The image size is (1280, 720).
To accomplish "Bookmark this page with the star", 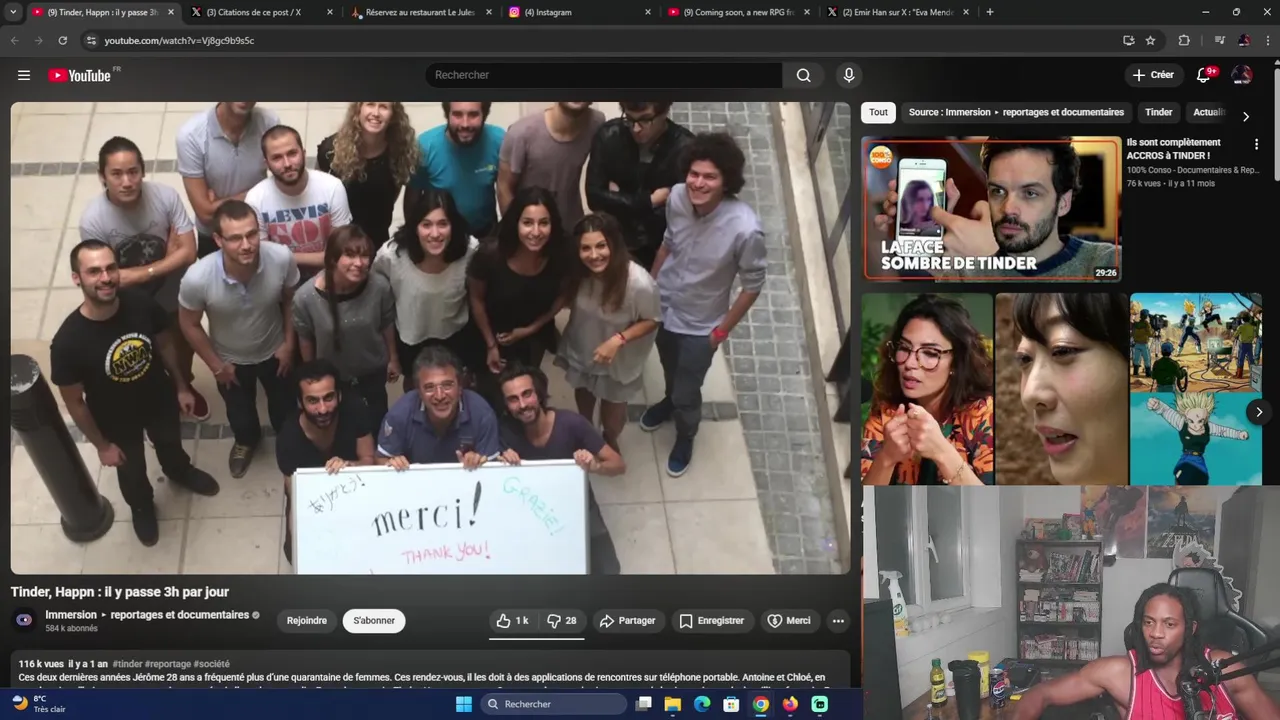I will click(1150, 40).
